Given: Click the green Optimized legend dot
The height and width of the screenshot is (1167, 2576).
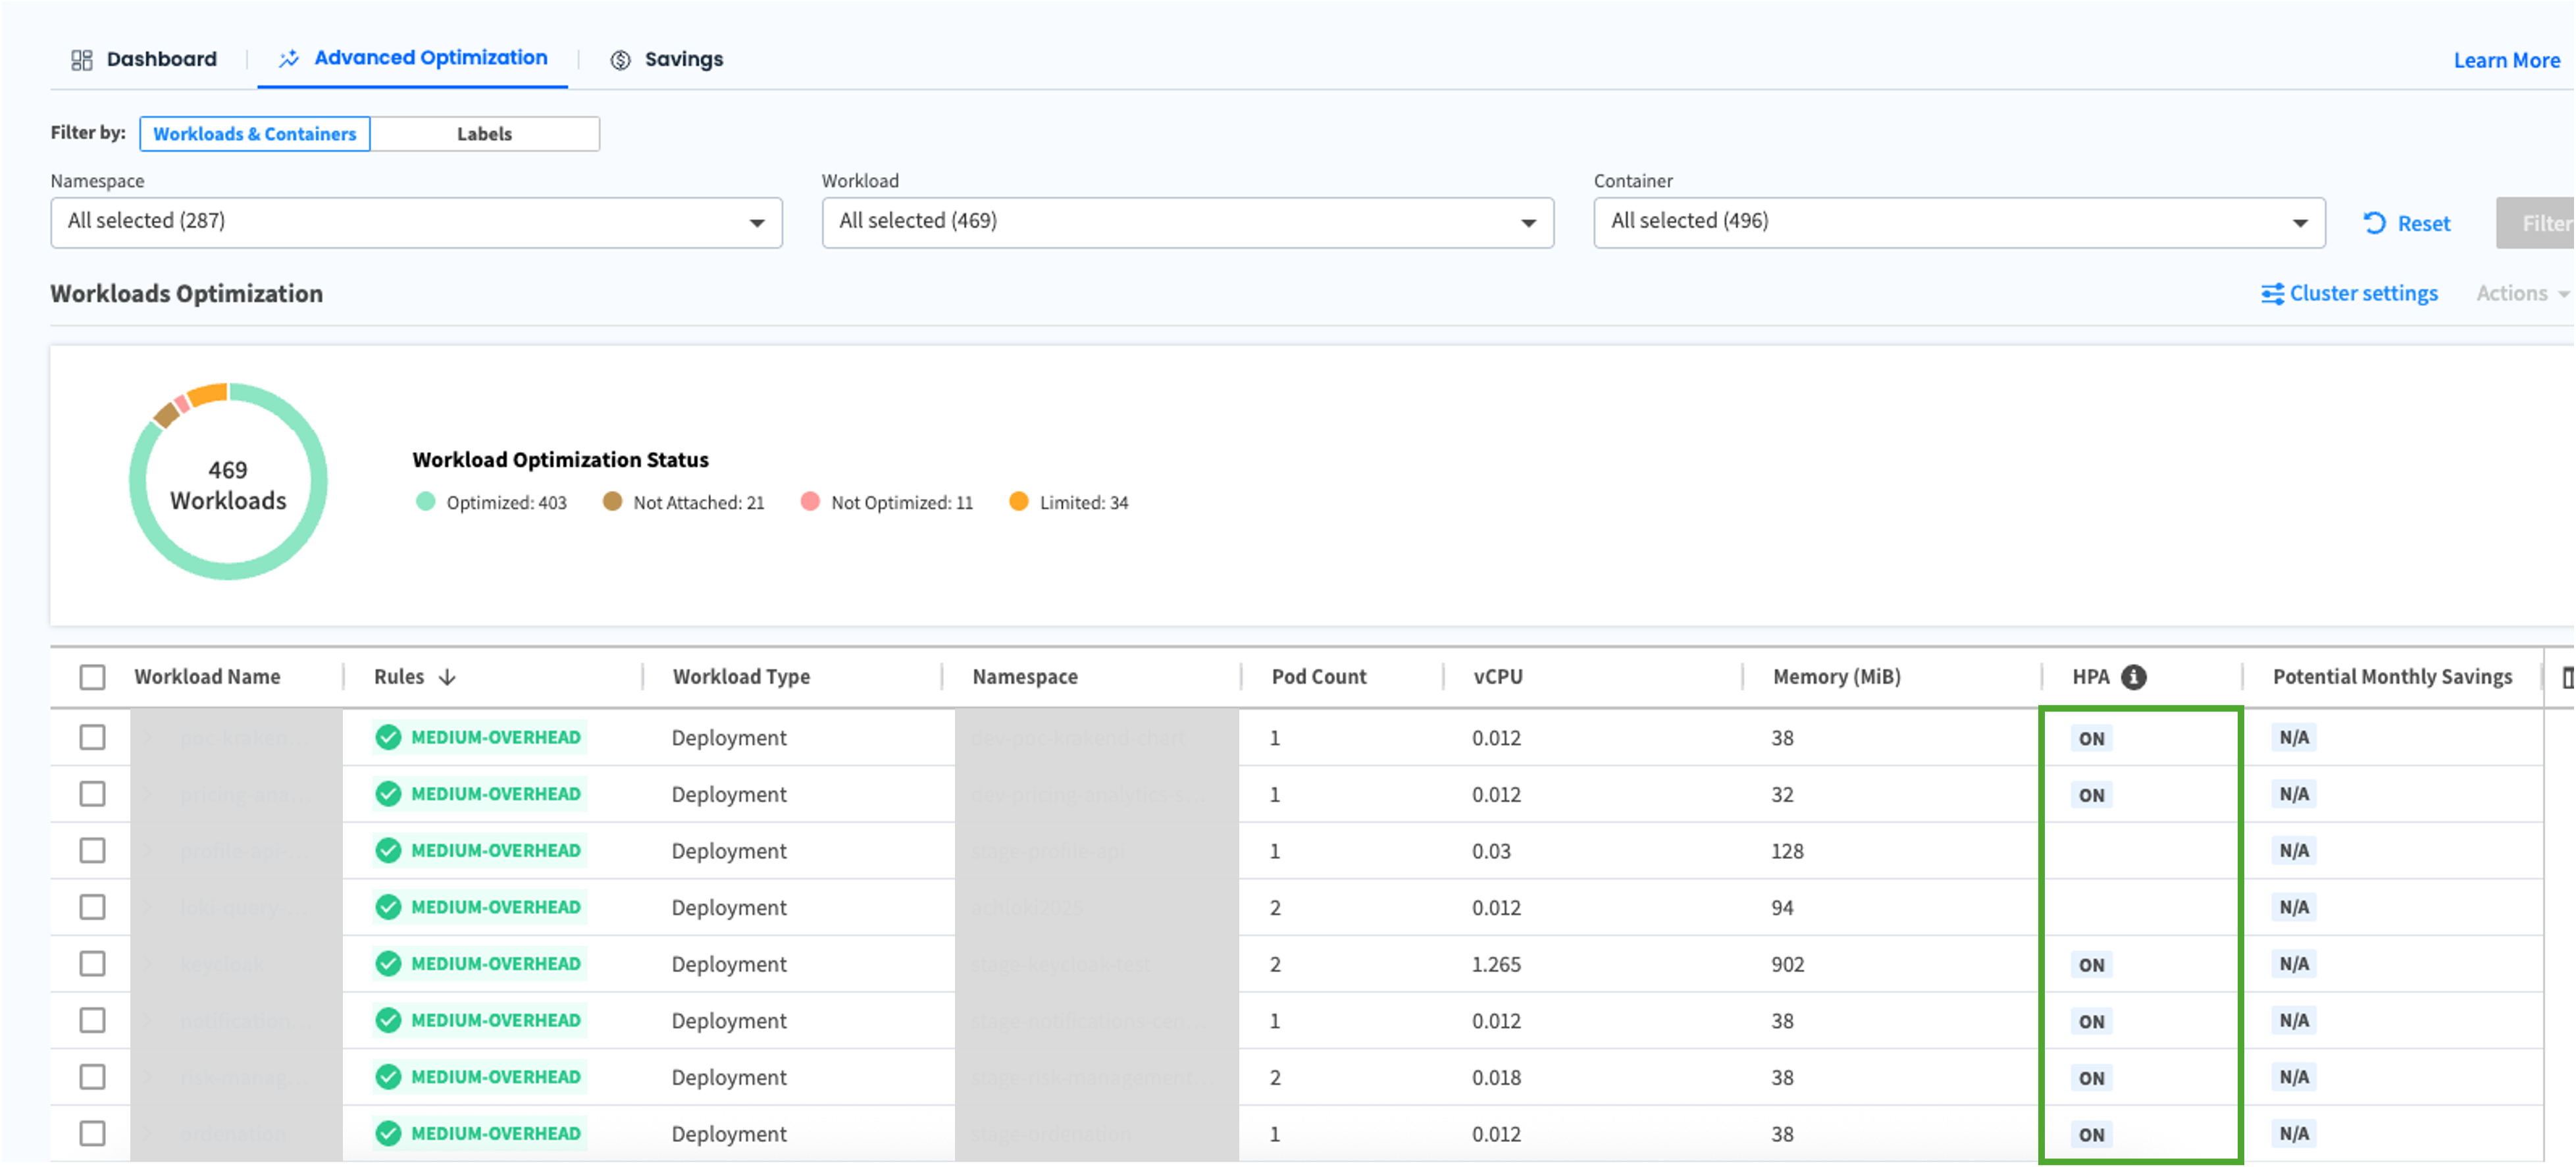Looking at the screenshot, I should (x=425, y=502).
